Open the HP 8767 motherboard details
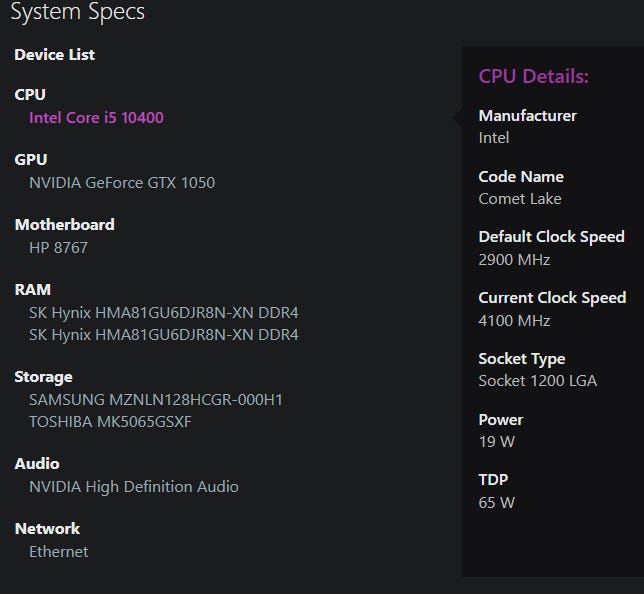 58,248
